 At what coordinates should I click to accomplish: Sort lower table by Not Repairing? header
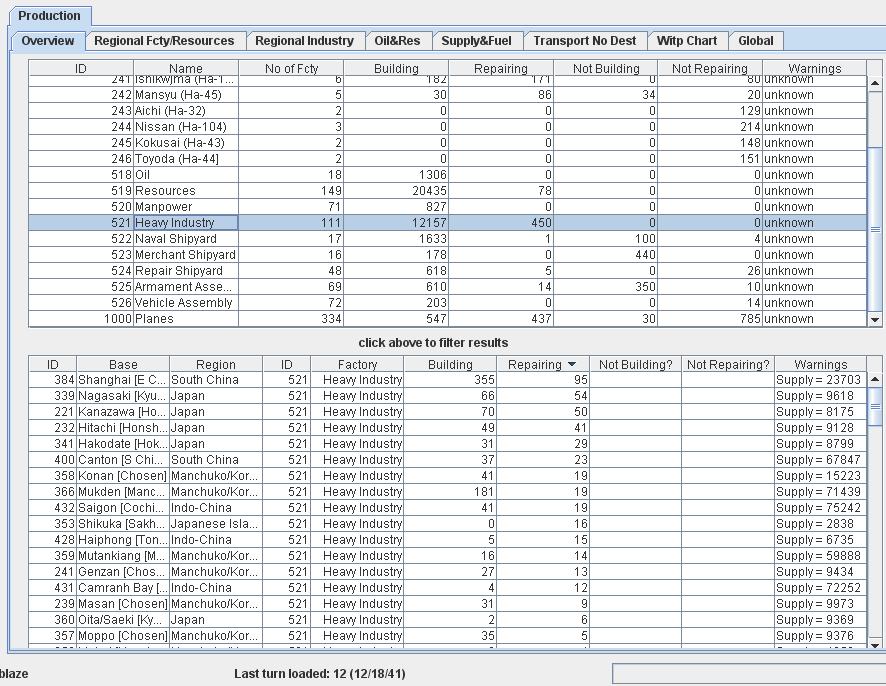pyautogui.click(x=728, y=364)
